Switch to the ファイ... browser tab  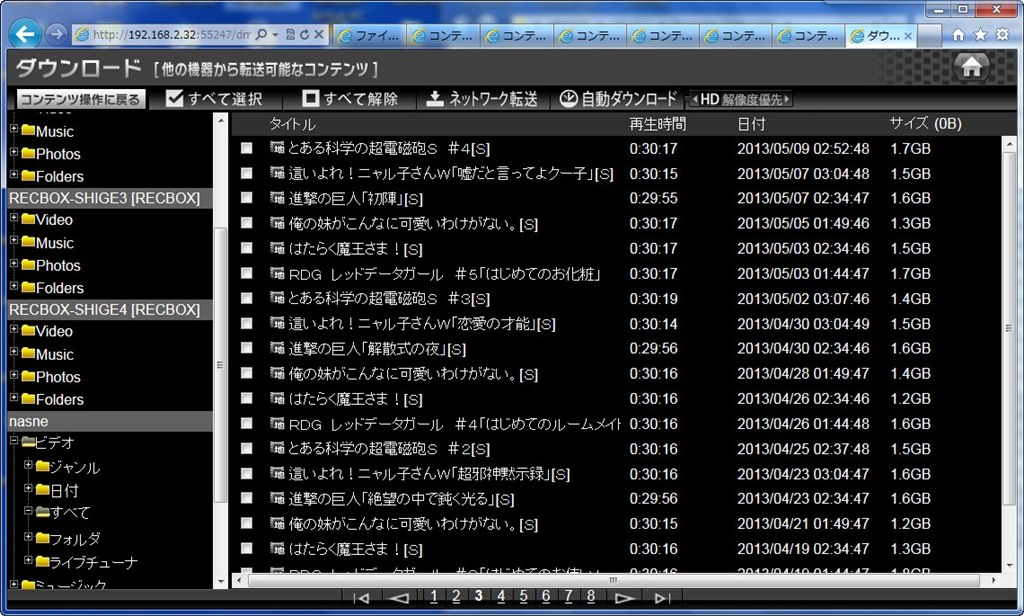[369, 36]
